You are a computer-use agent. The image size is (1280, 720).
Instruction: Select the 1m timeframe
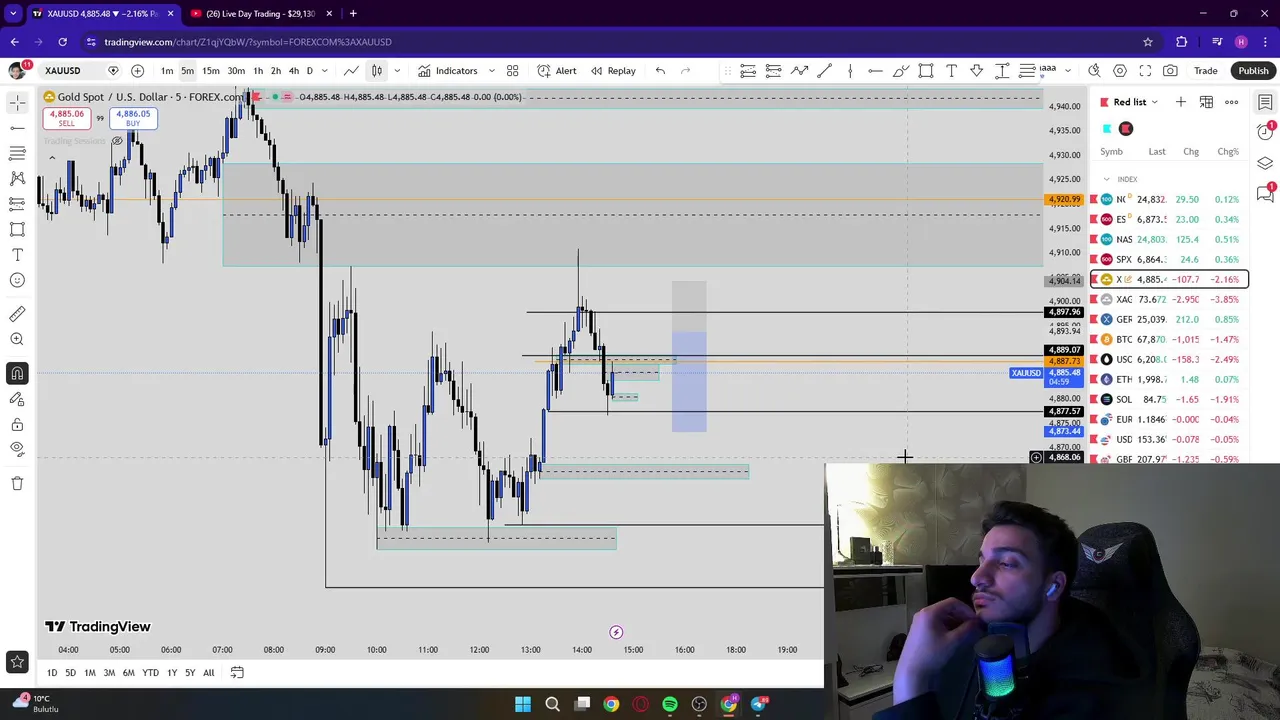tap(167, 71)
